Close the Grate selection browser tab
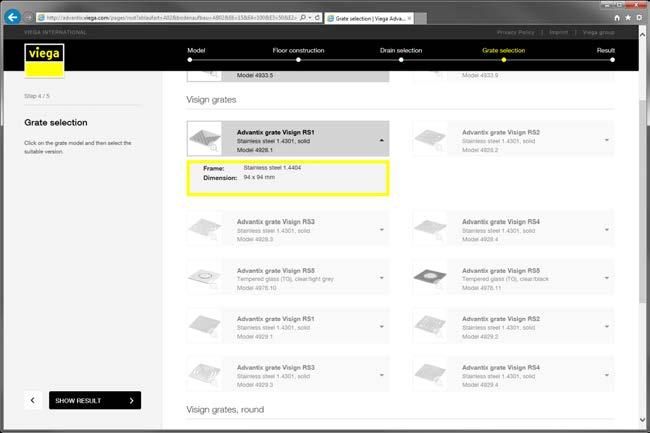This screenshot has height=433, width=650. 409,18
